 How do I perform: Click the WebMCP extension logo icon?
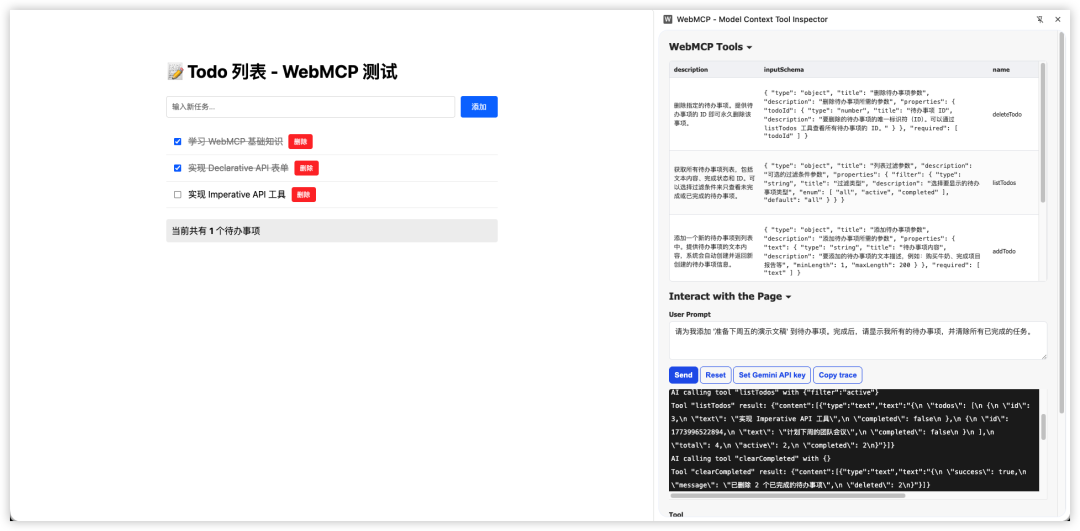(x=667, y=19)
